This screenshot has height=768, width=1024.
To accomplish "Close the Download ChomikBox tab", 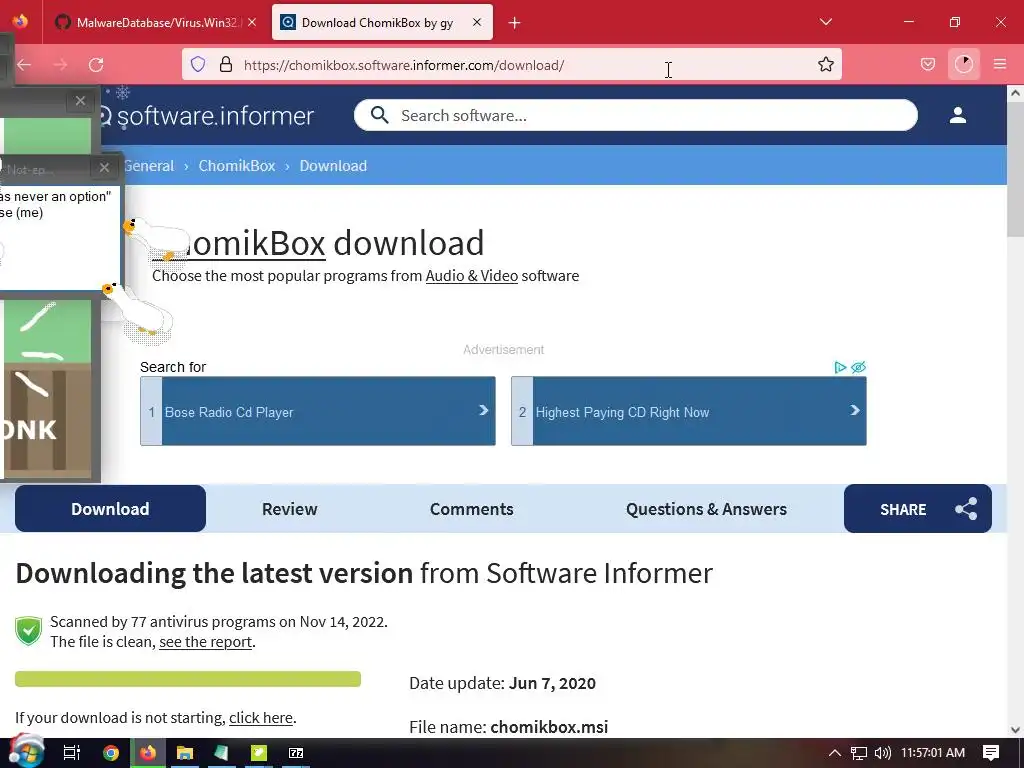I will click(x=477, y=22).
